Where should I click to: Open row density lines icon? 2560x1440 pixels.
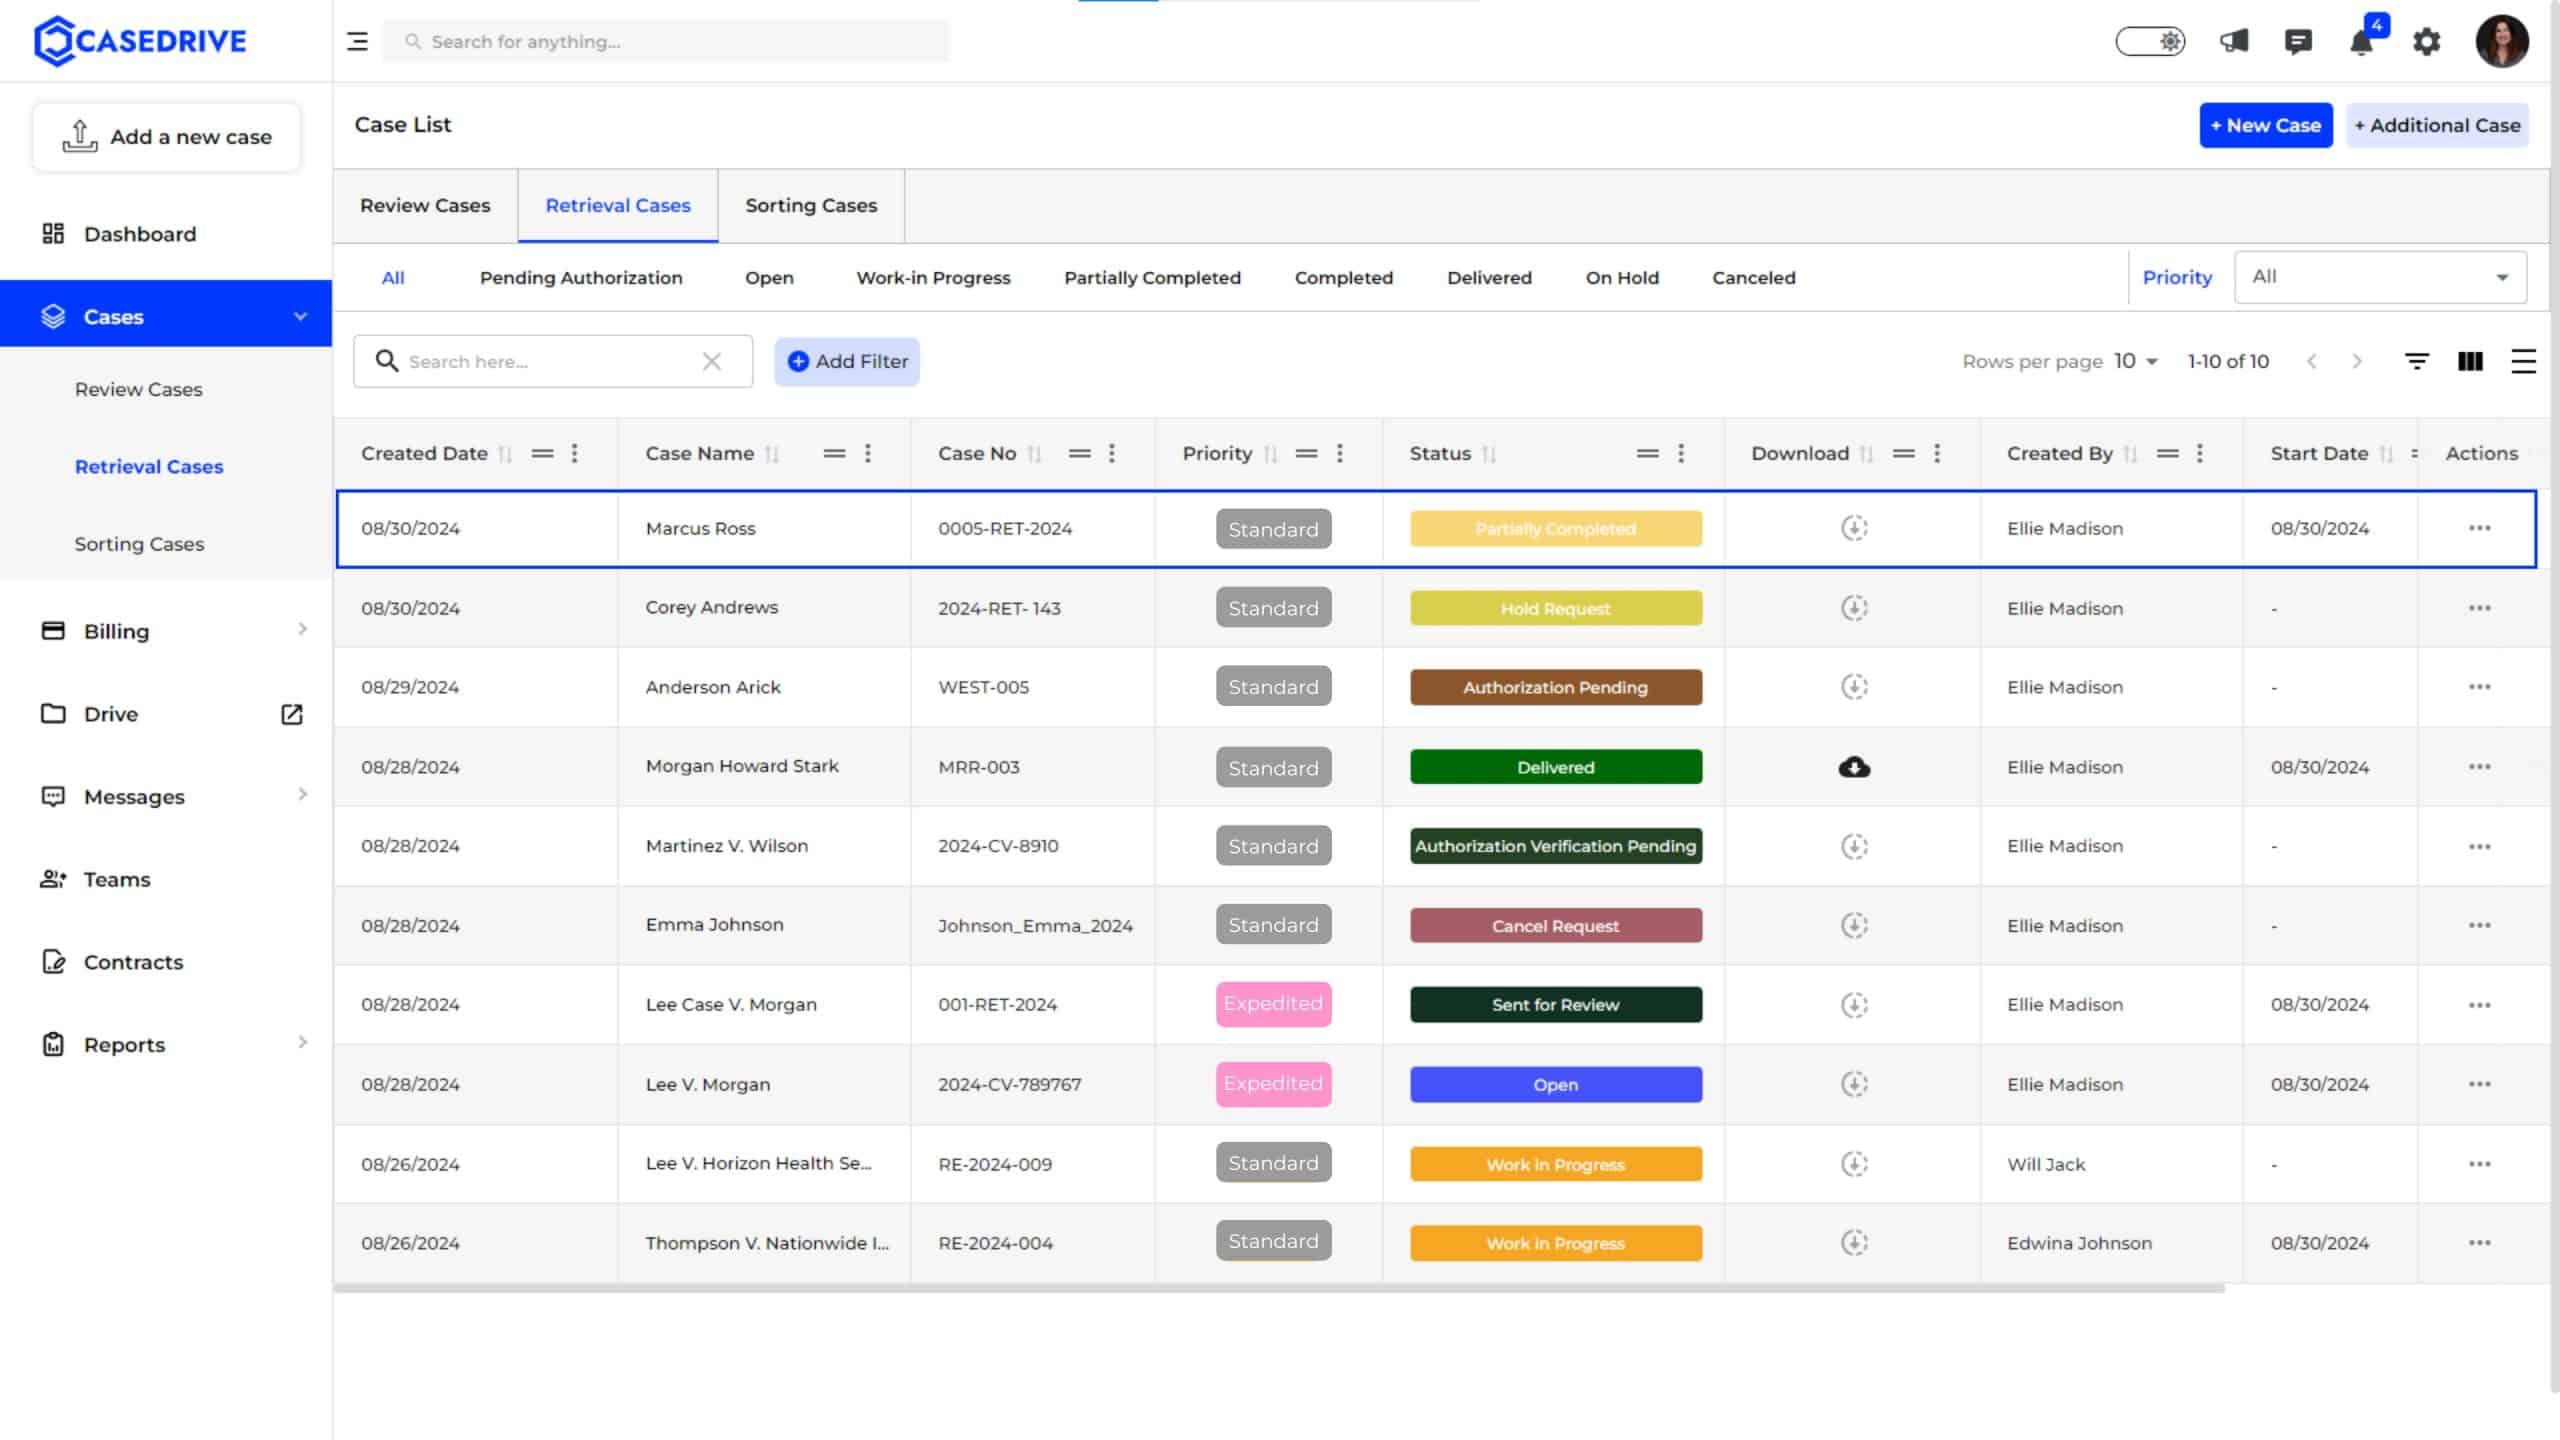2523,361
